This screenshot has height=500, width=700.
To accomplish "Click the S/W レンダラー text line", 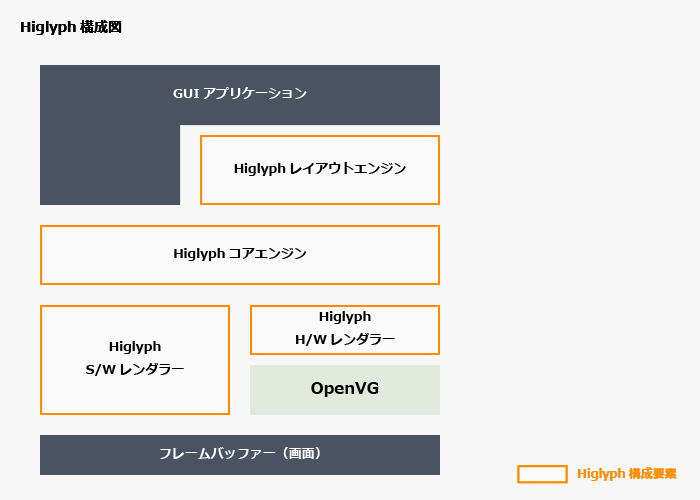I will pos(135,370).
